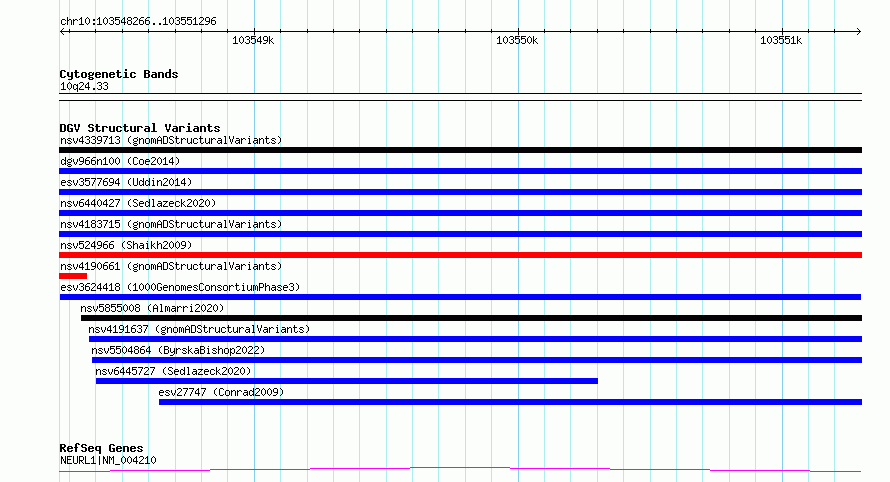Click the short red nsv4190661 bar
Viewport: 890px width, 482px height.
73,276
